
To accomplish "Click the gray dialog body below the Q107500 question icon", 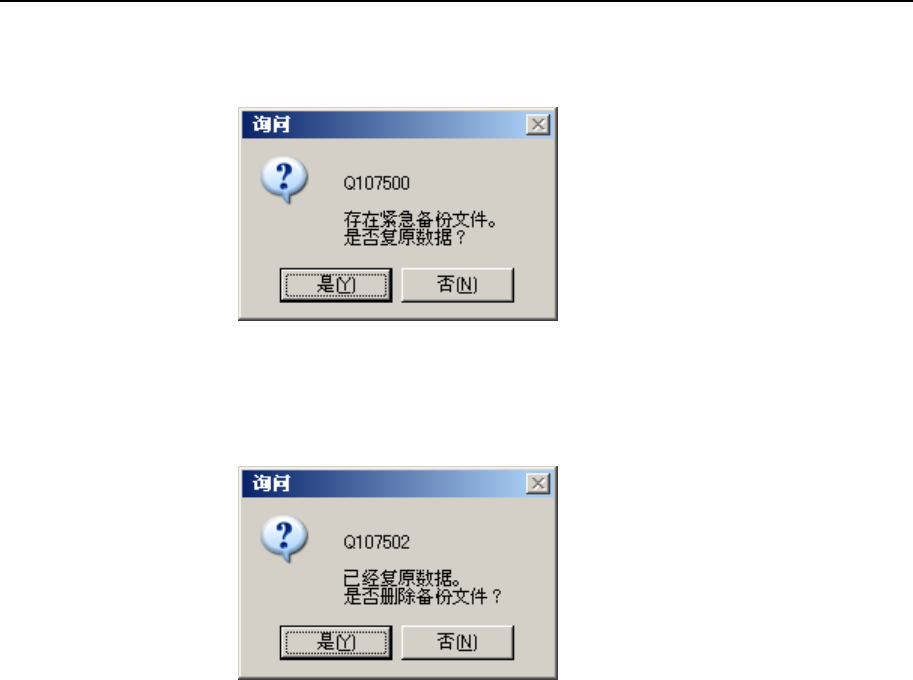I will coord(284,233).
